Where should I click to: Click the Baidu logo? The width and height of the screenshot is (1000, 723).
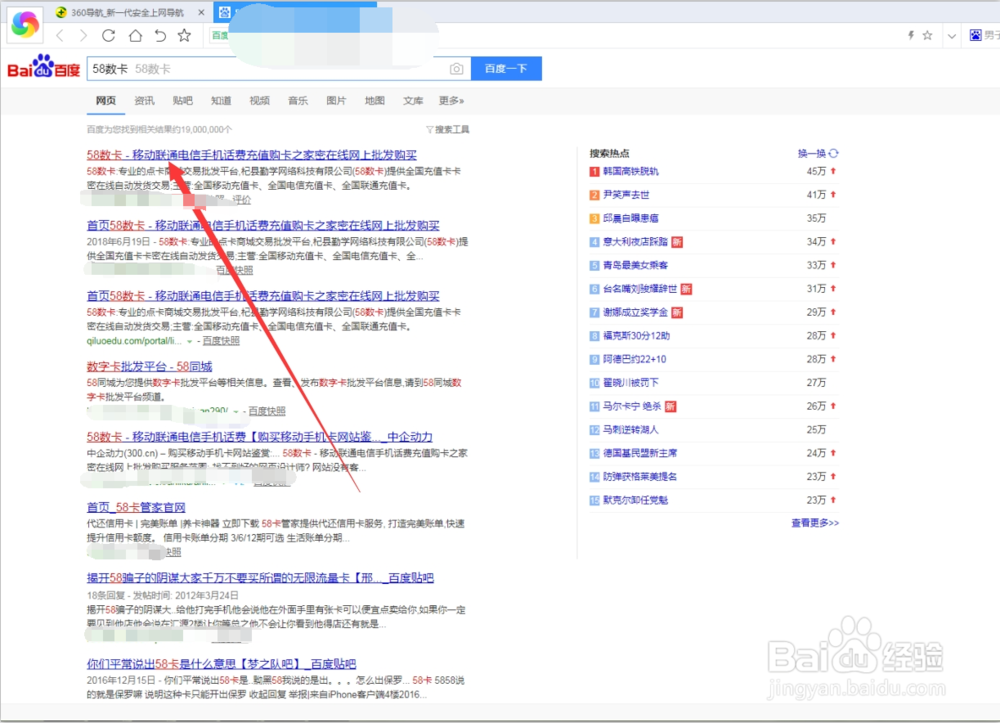click(x=43, y=67)
